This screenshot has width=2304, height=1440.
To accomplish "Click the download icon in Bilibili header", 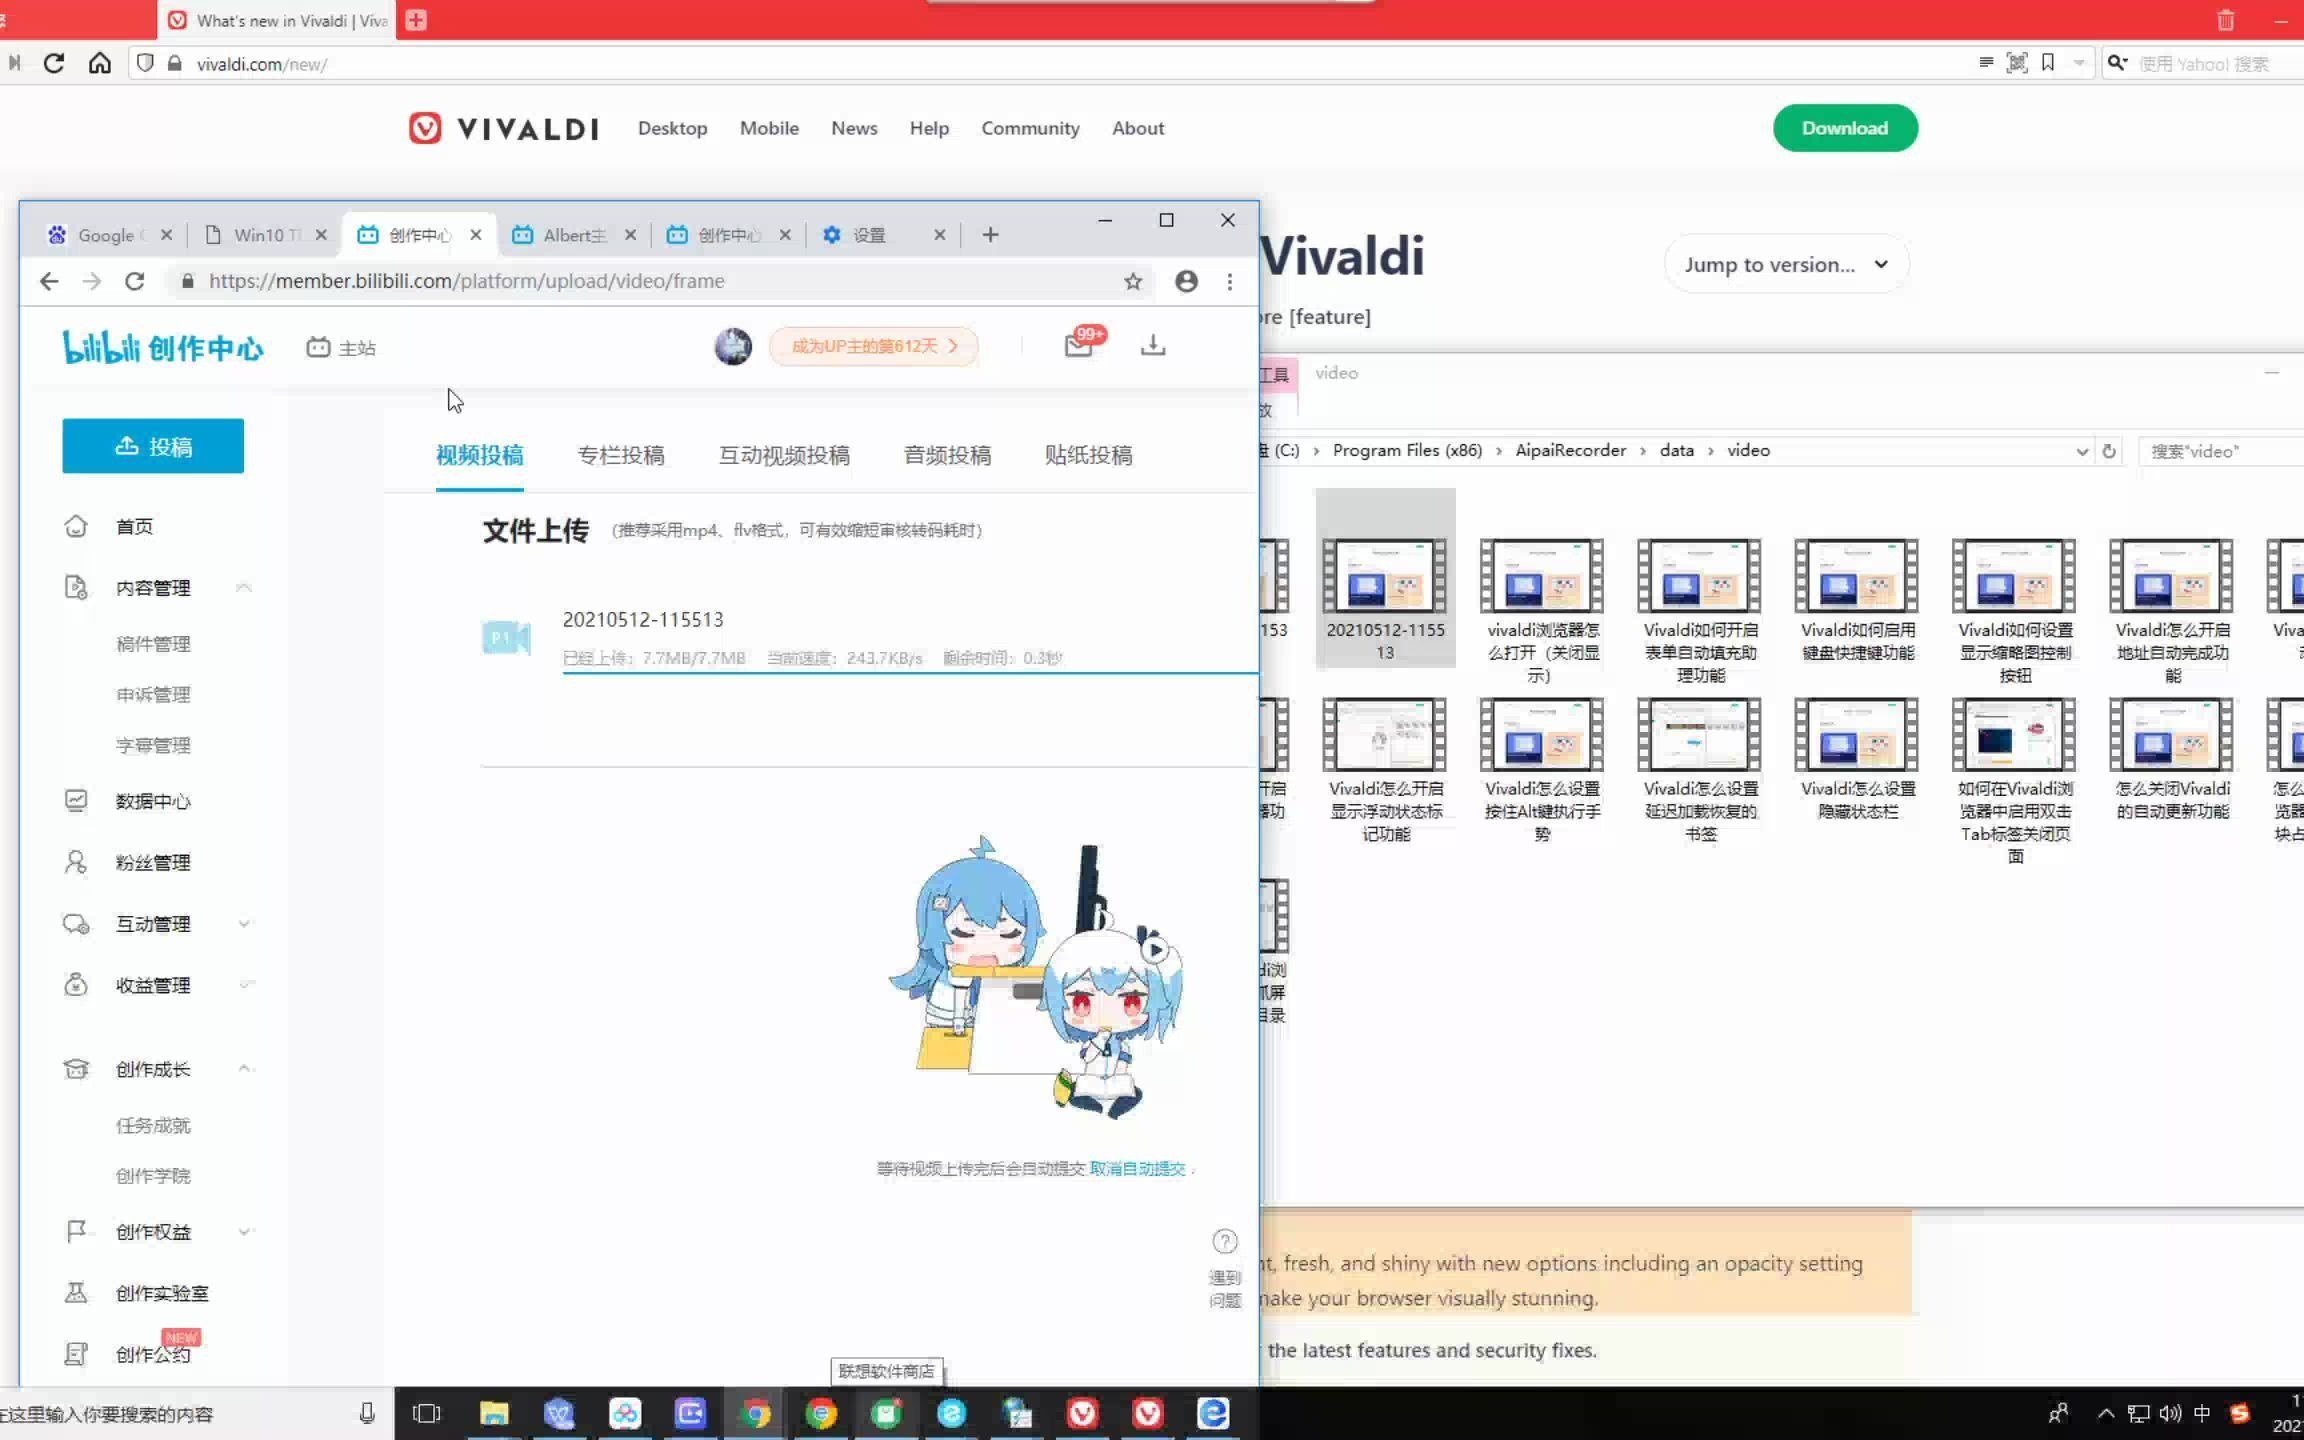I will point(1153,345).
